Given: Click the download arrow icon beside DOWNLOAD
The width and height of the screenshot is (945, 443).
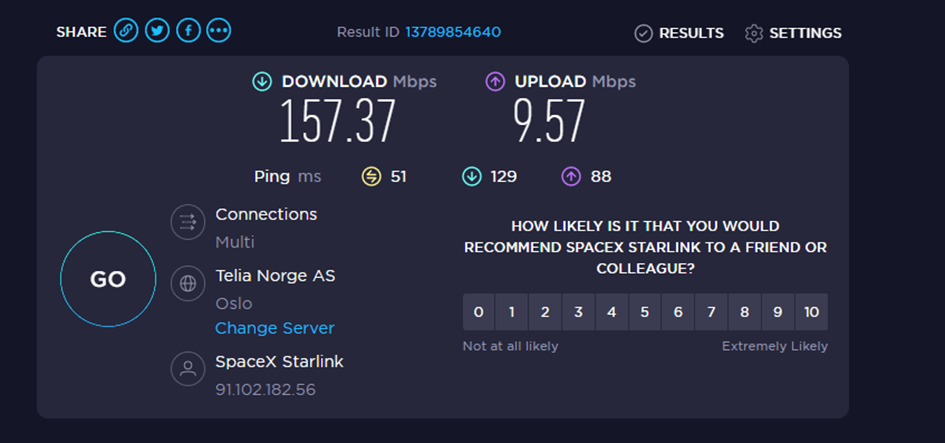Looking at the screenshot, I should tap(262, 81).
